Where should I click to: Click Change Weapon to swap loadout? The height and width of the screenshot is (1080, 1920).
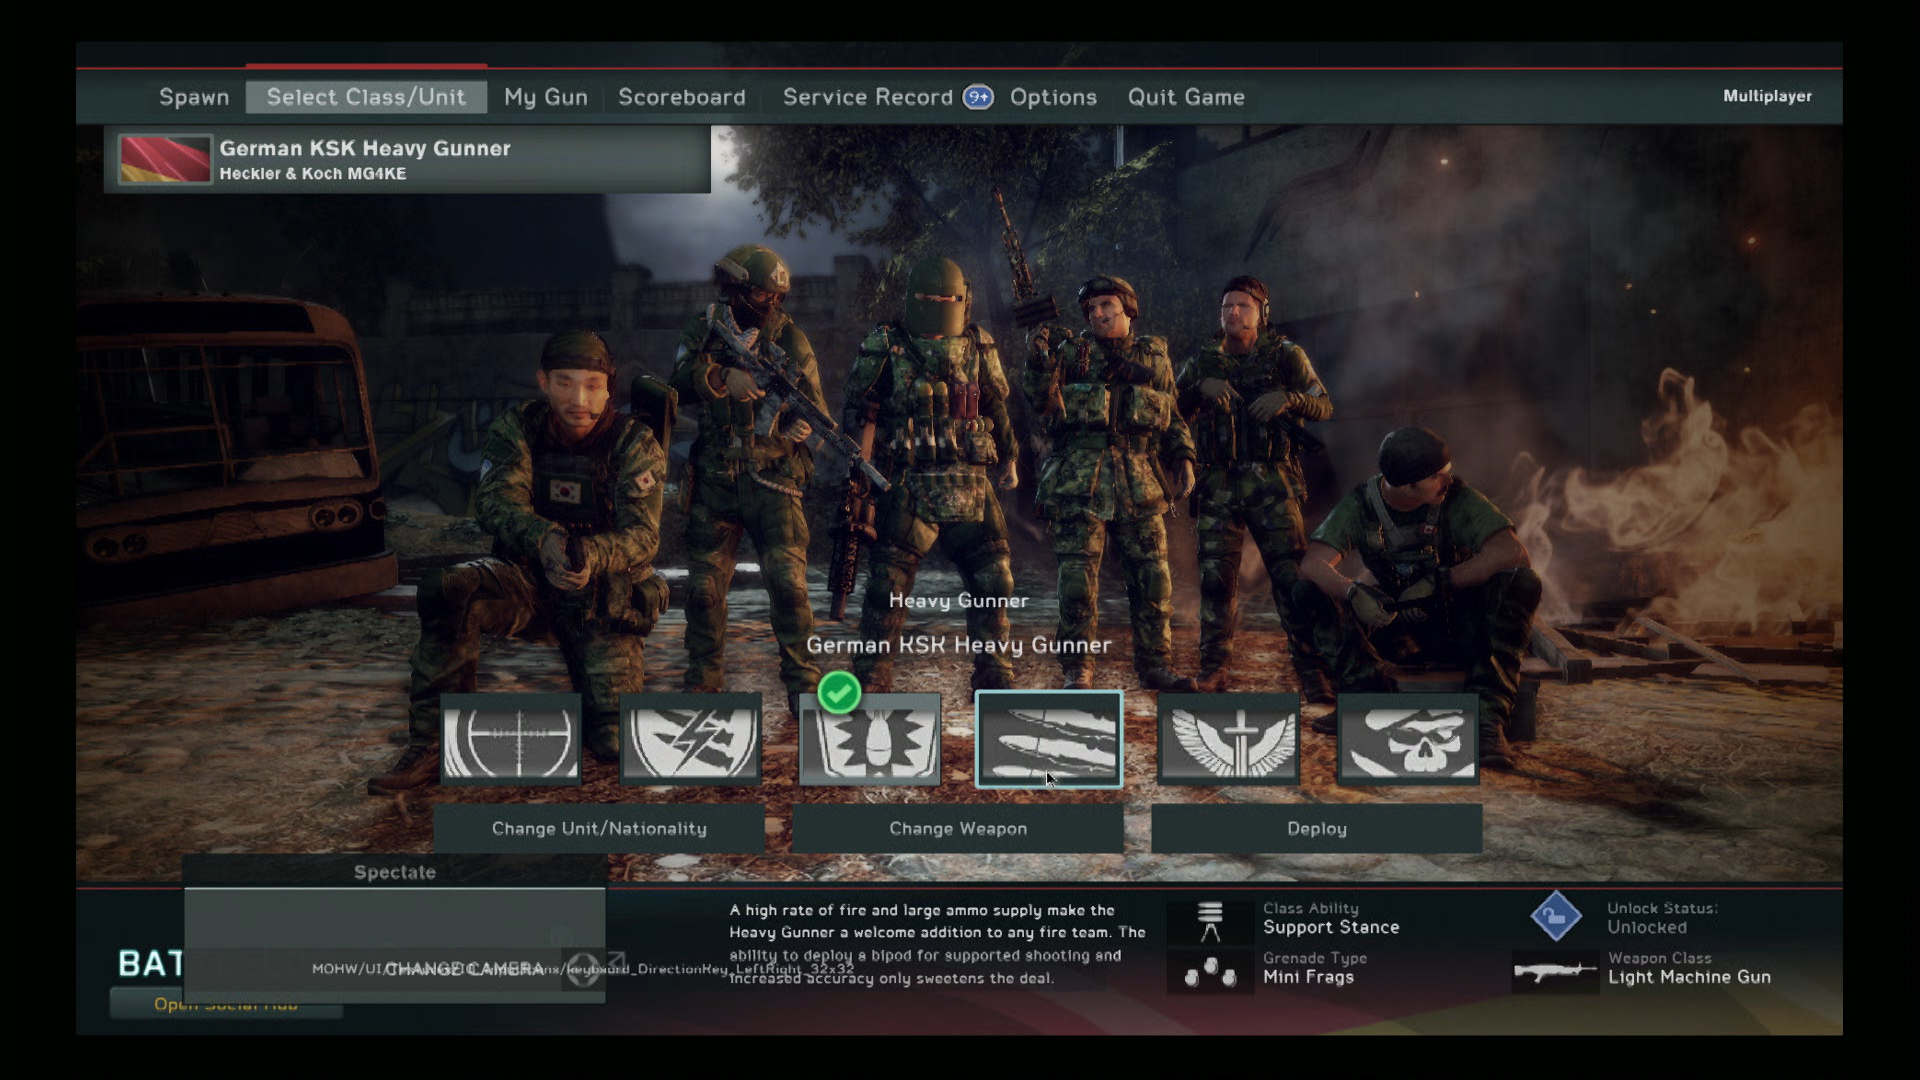pos(957,828)
